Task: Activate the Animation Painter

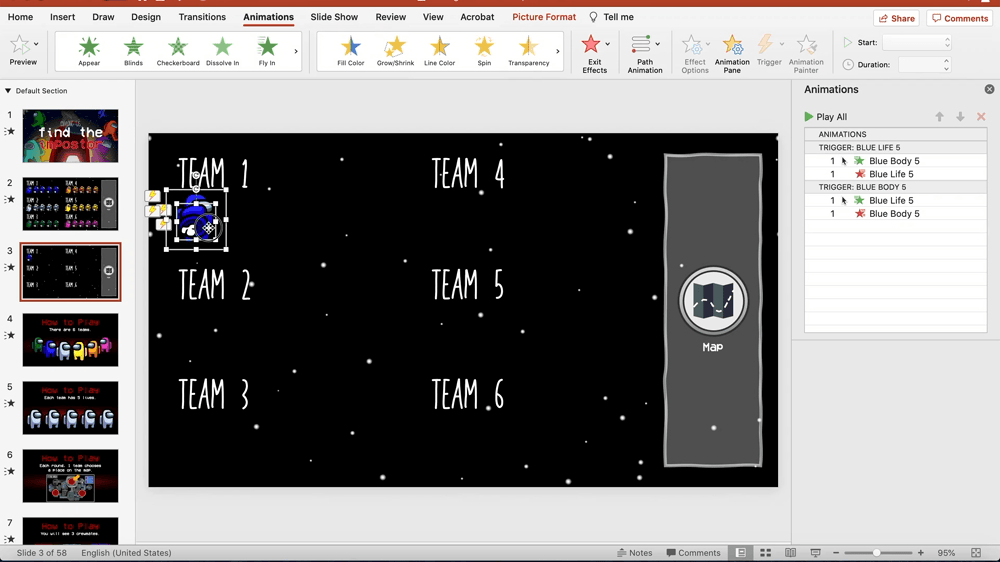Action: pos(806,54)
